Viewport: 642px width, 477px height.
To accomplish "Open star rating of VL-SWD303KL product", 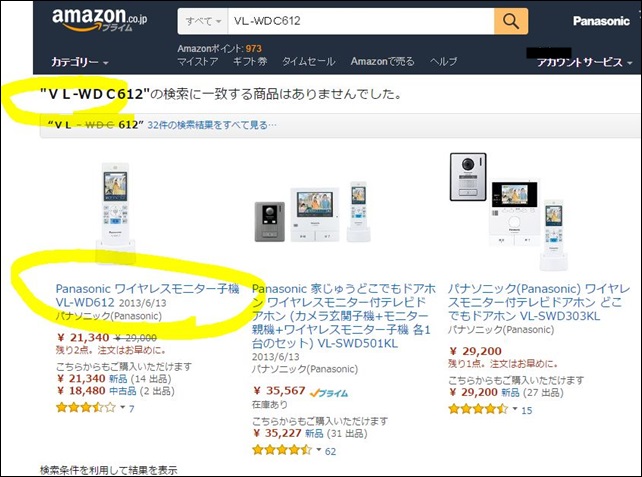I will pos(478,409).
